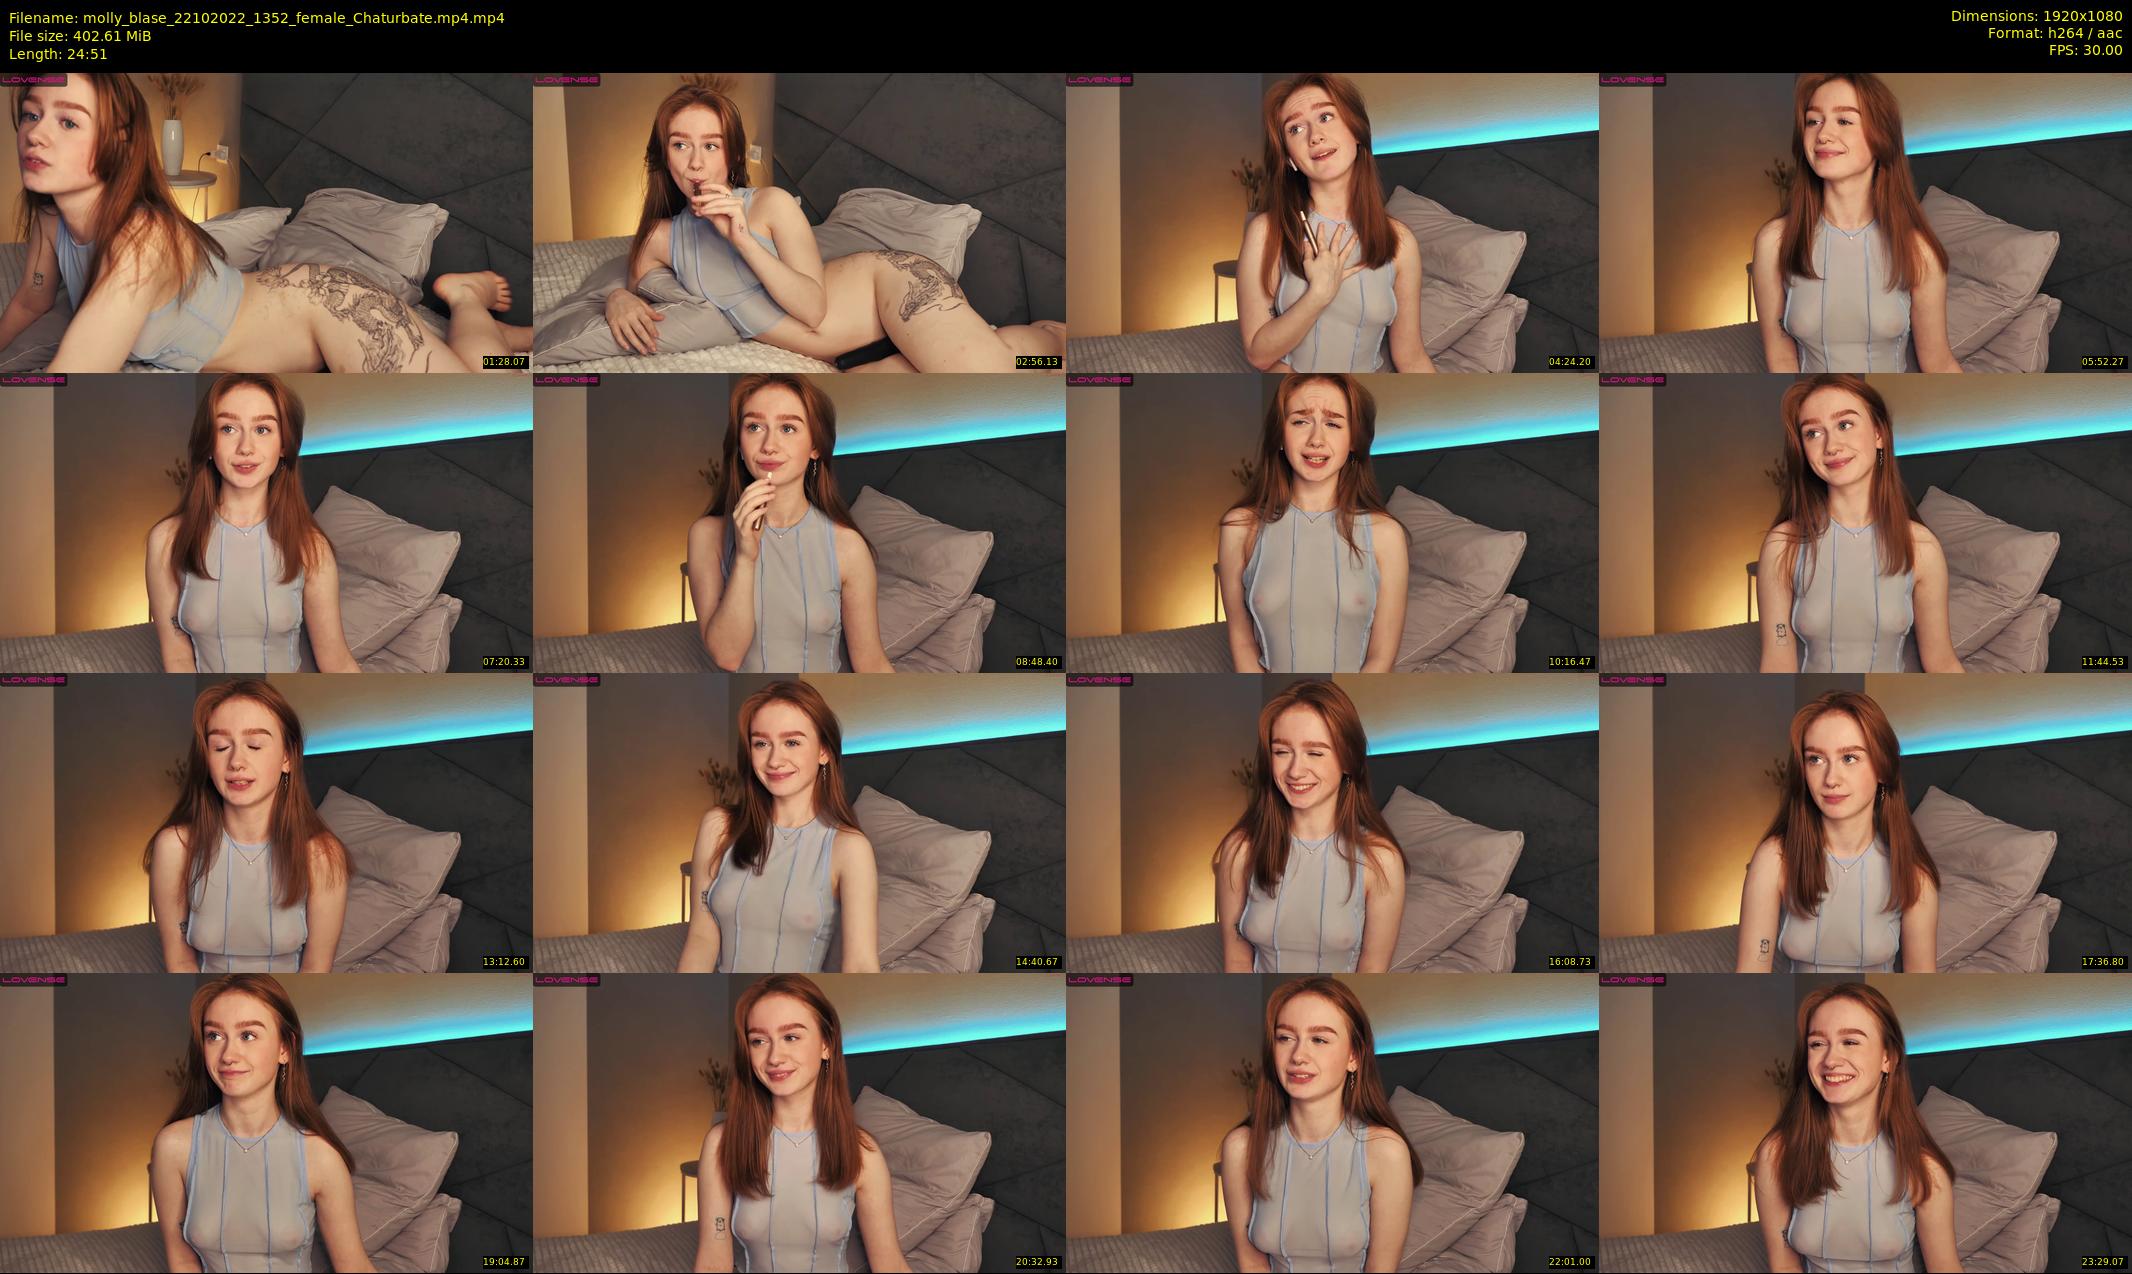Click the Lovense watermark in first thumbnail

[33, 80]
